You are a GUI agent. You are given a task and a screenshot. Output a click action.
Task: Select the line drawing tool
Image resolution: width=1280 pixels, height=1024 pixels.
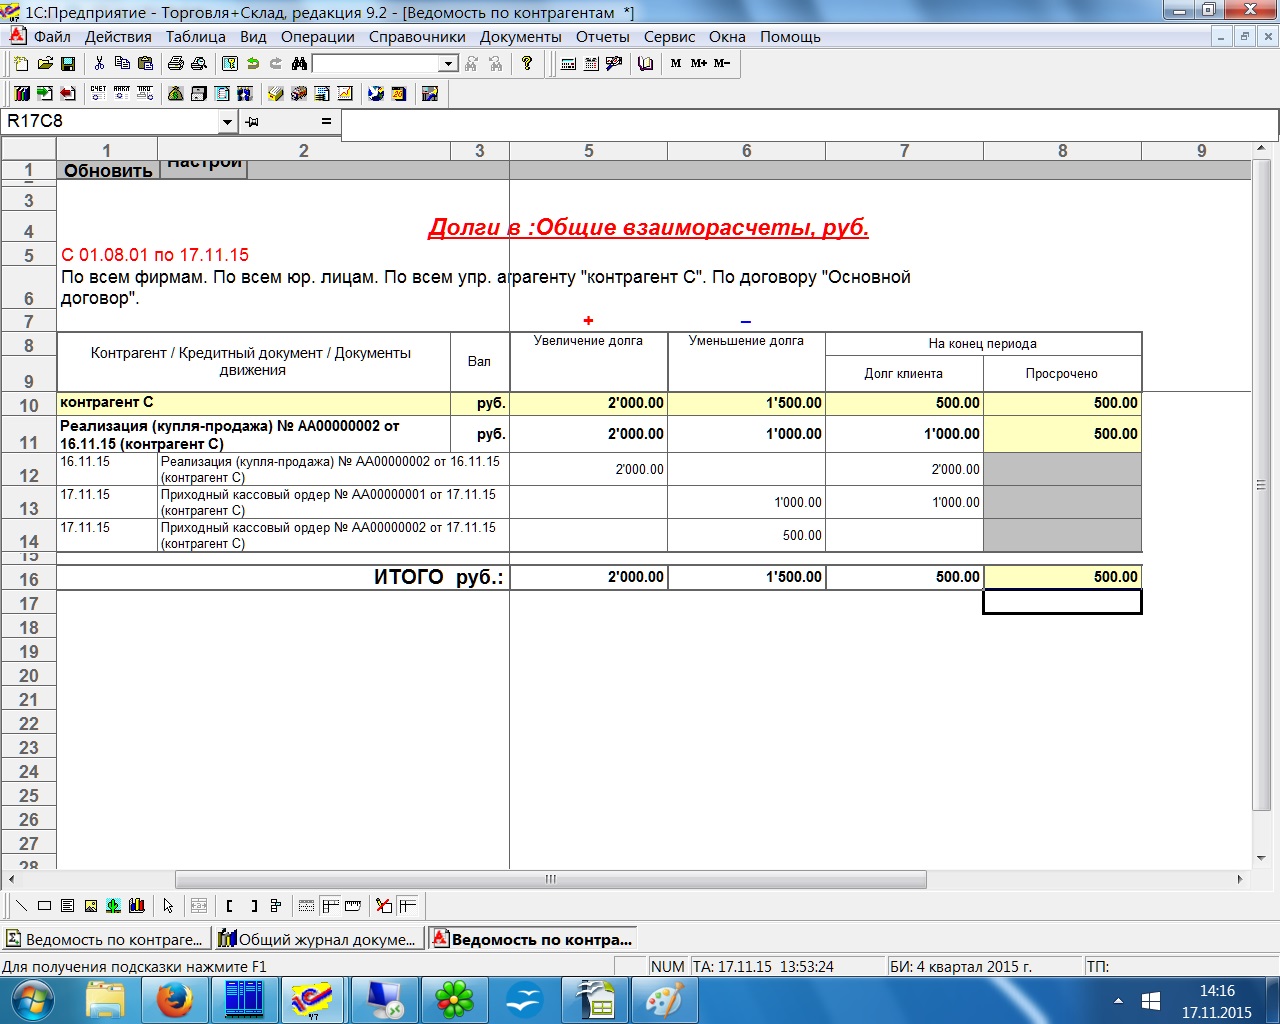21,906
